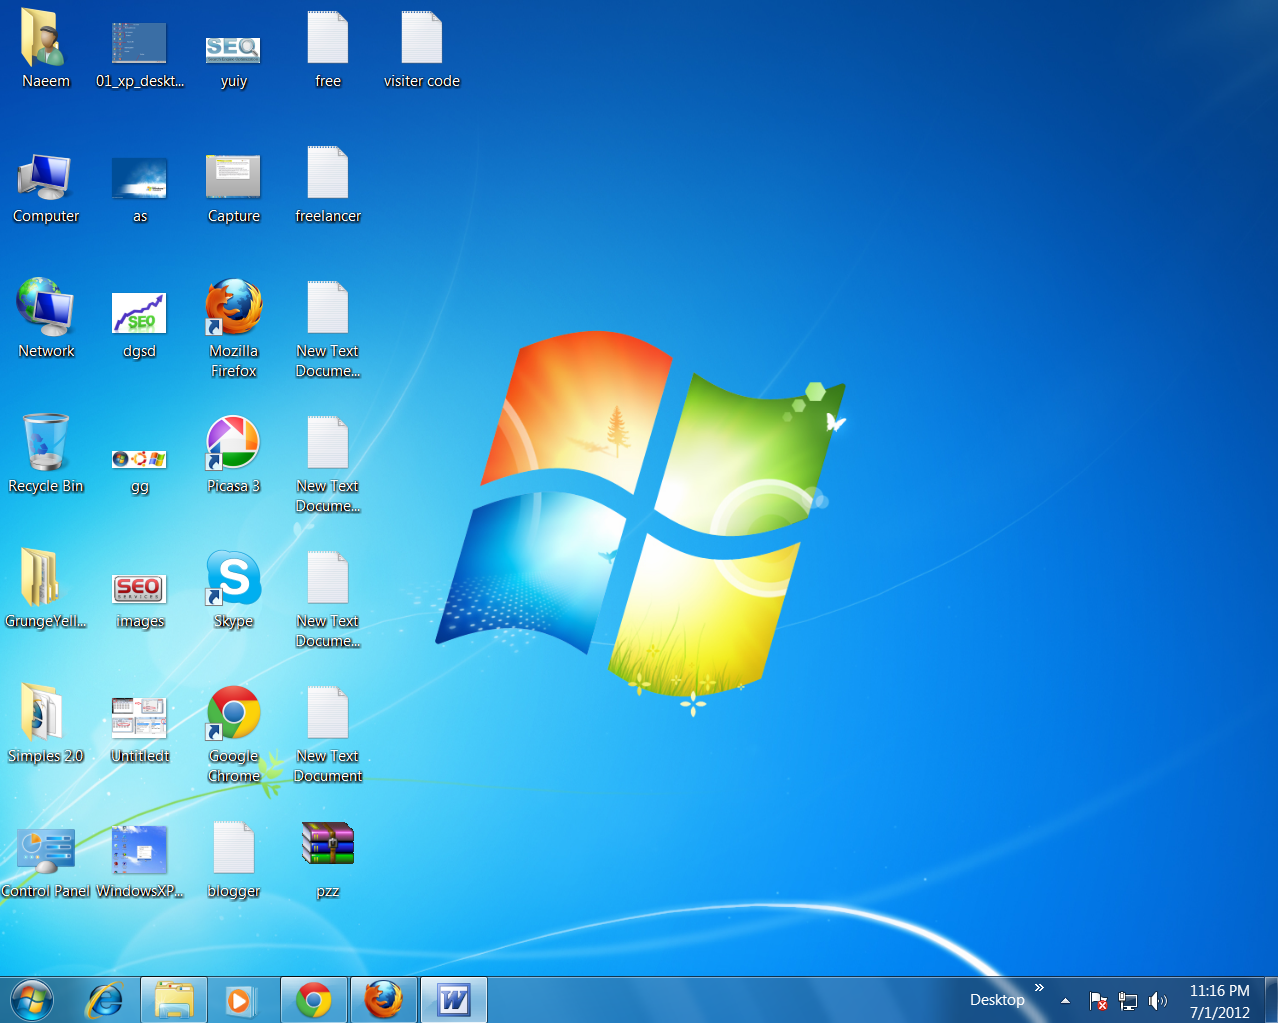Open the volume control slider

point(1159,1000)
